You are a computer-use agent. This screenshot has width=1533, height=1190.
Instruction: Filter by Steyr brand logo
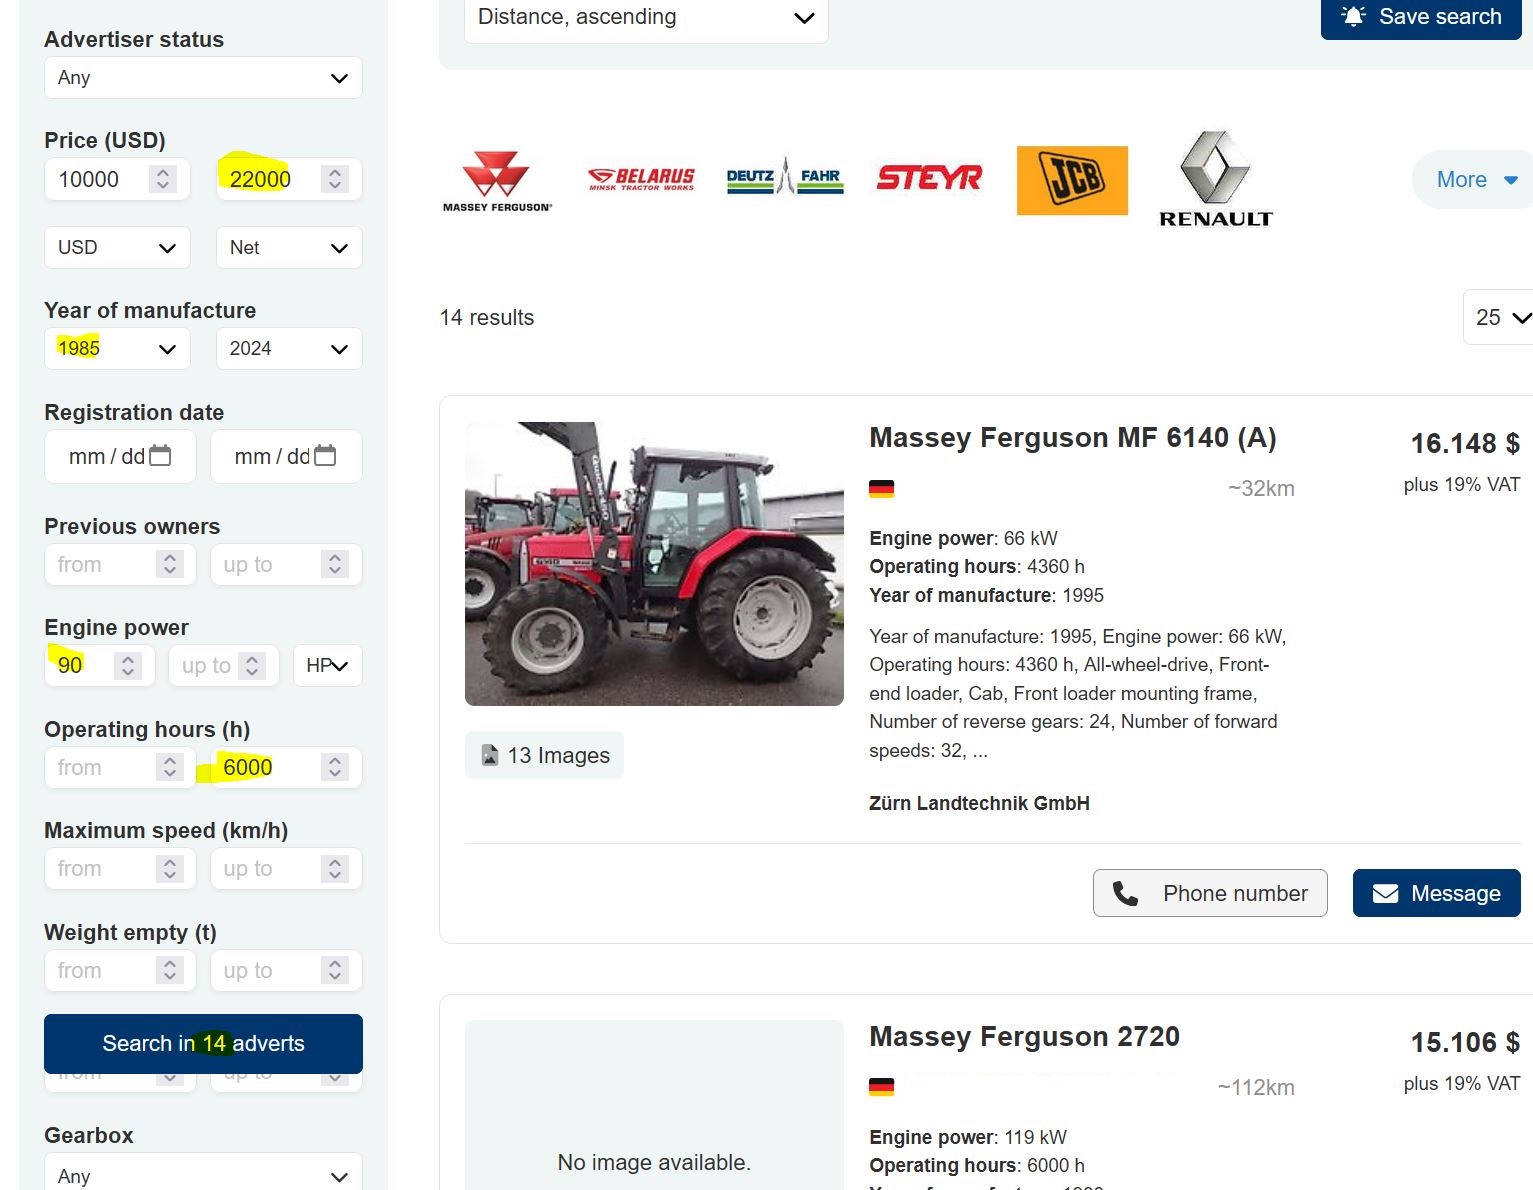pyautogui.click(x=929, y=178)
